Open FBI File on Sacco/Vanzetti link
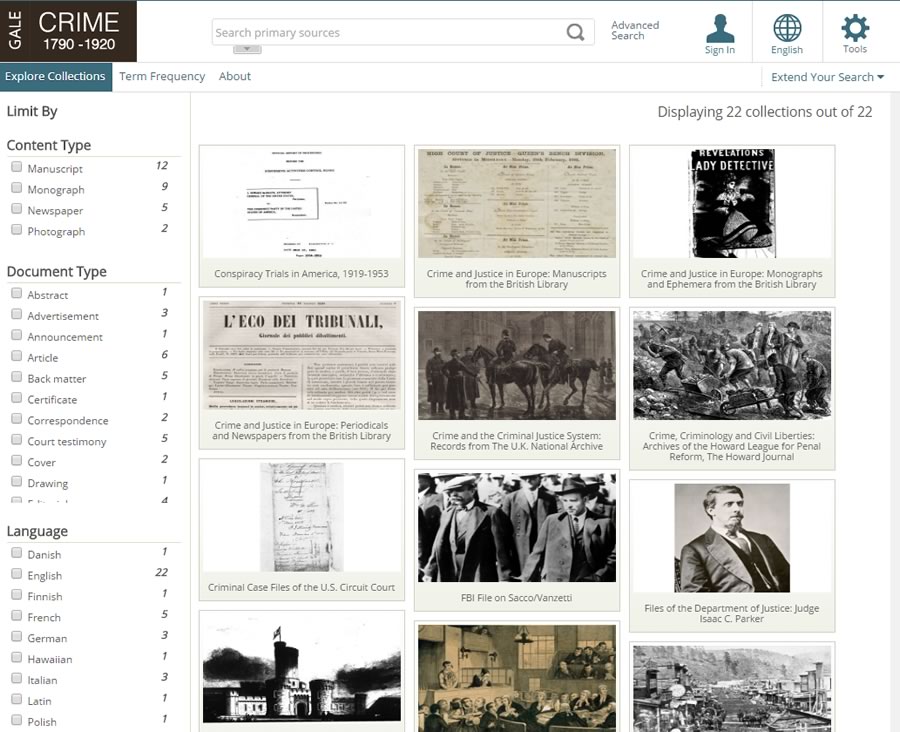This screenshot has height=732, width=900. click(517, 598)
